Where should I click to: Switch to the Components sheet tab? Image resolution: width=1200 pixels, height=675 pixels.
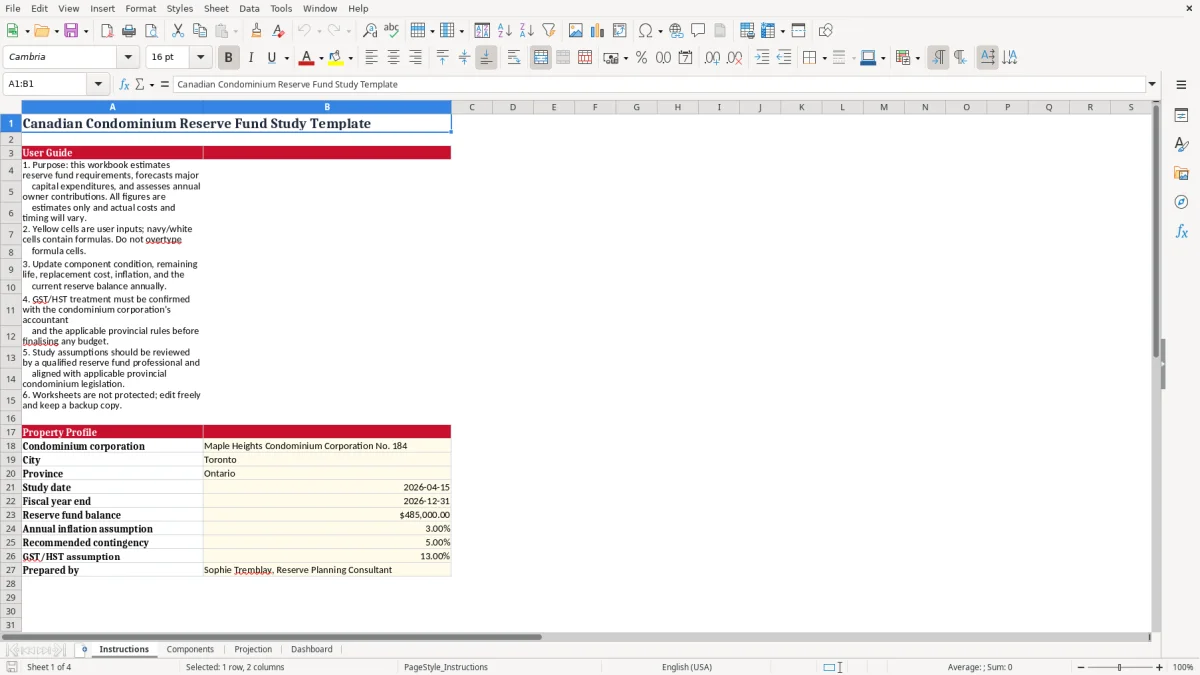[x=190, y=649]
